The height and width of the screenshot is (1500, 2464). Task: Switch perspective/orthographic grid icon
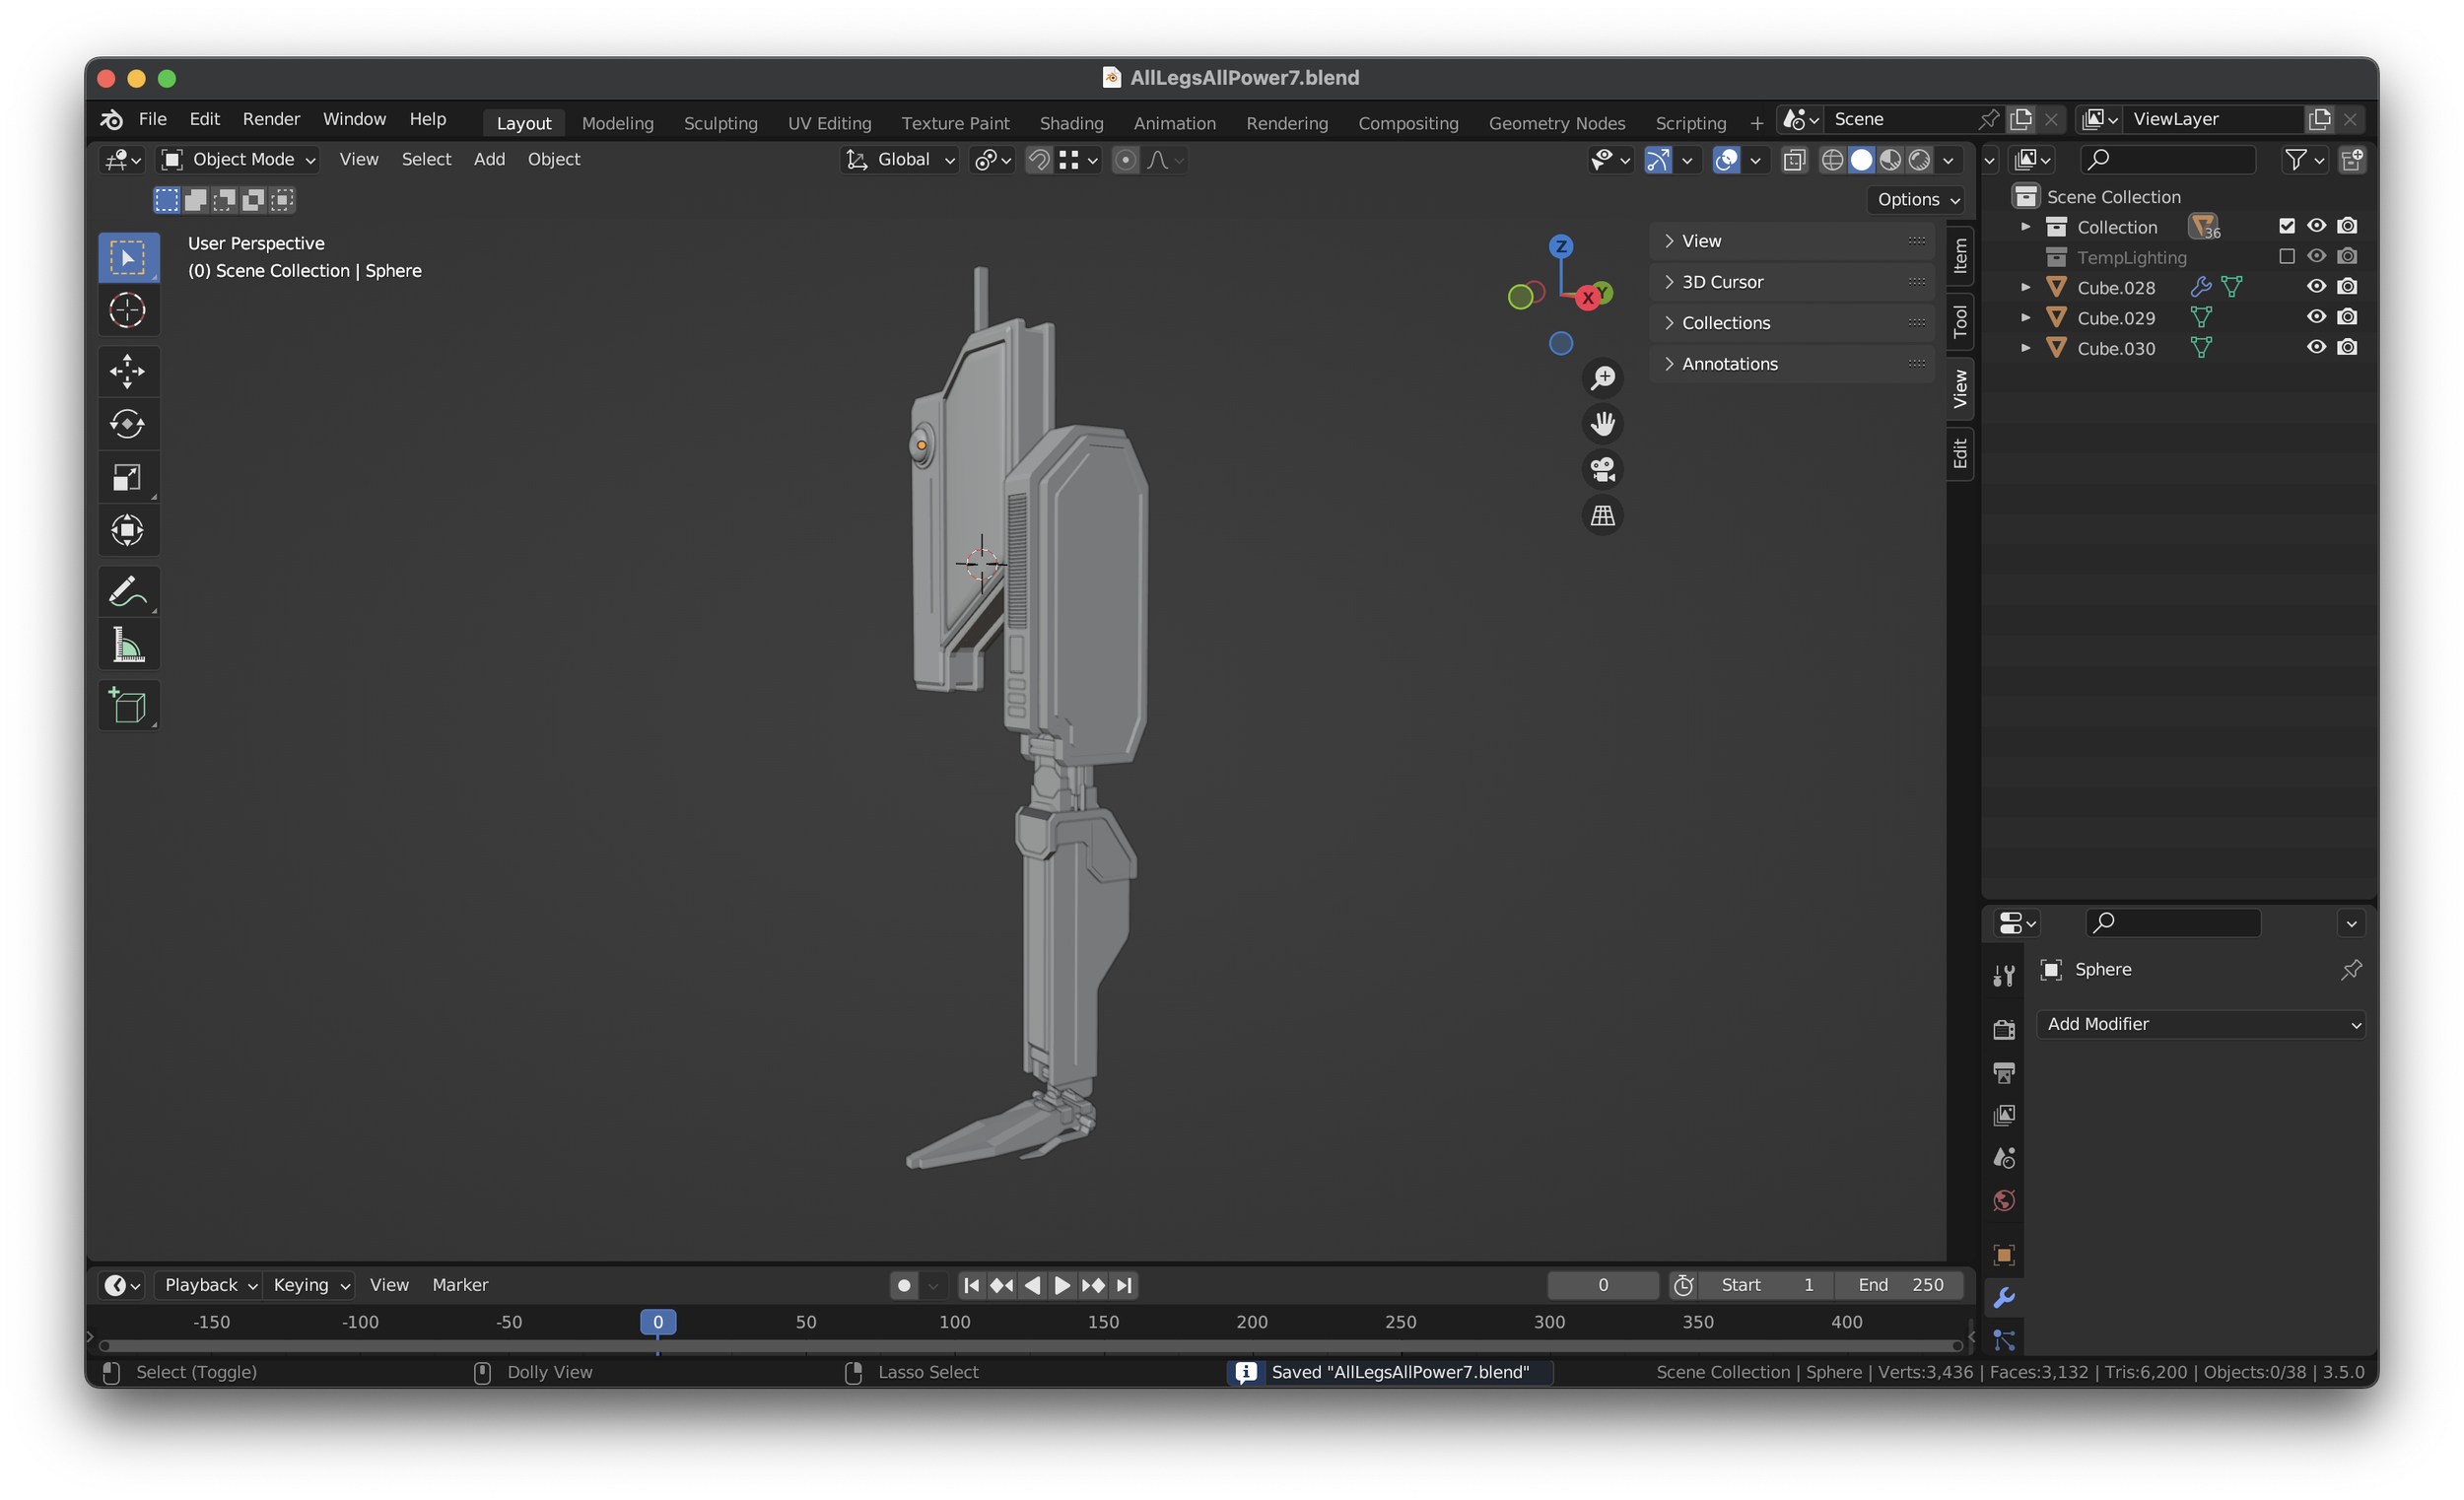point(1603,515)
